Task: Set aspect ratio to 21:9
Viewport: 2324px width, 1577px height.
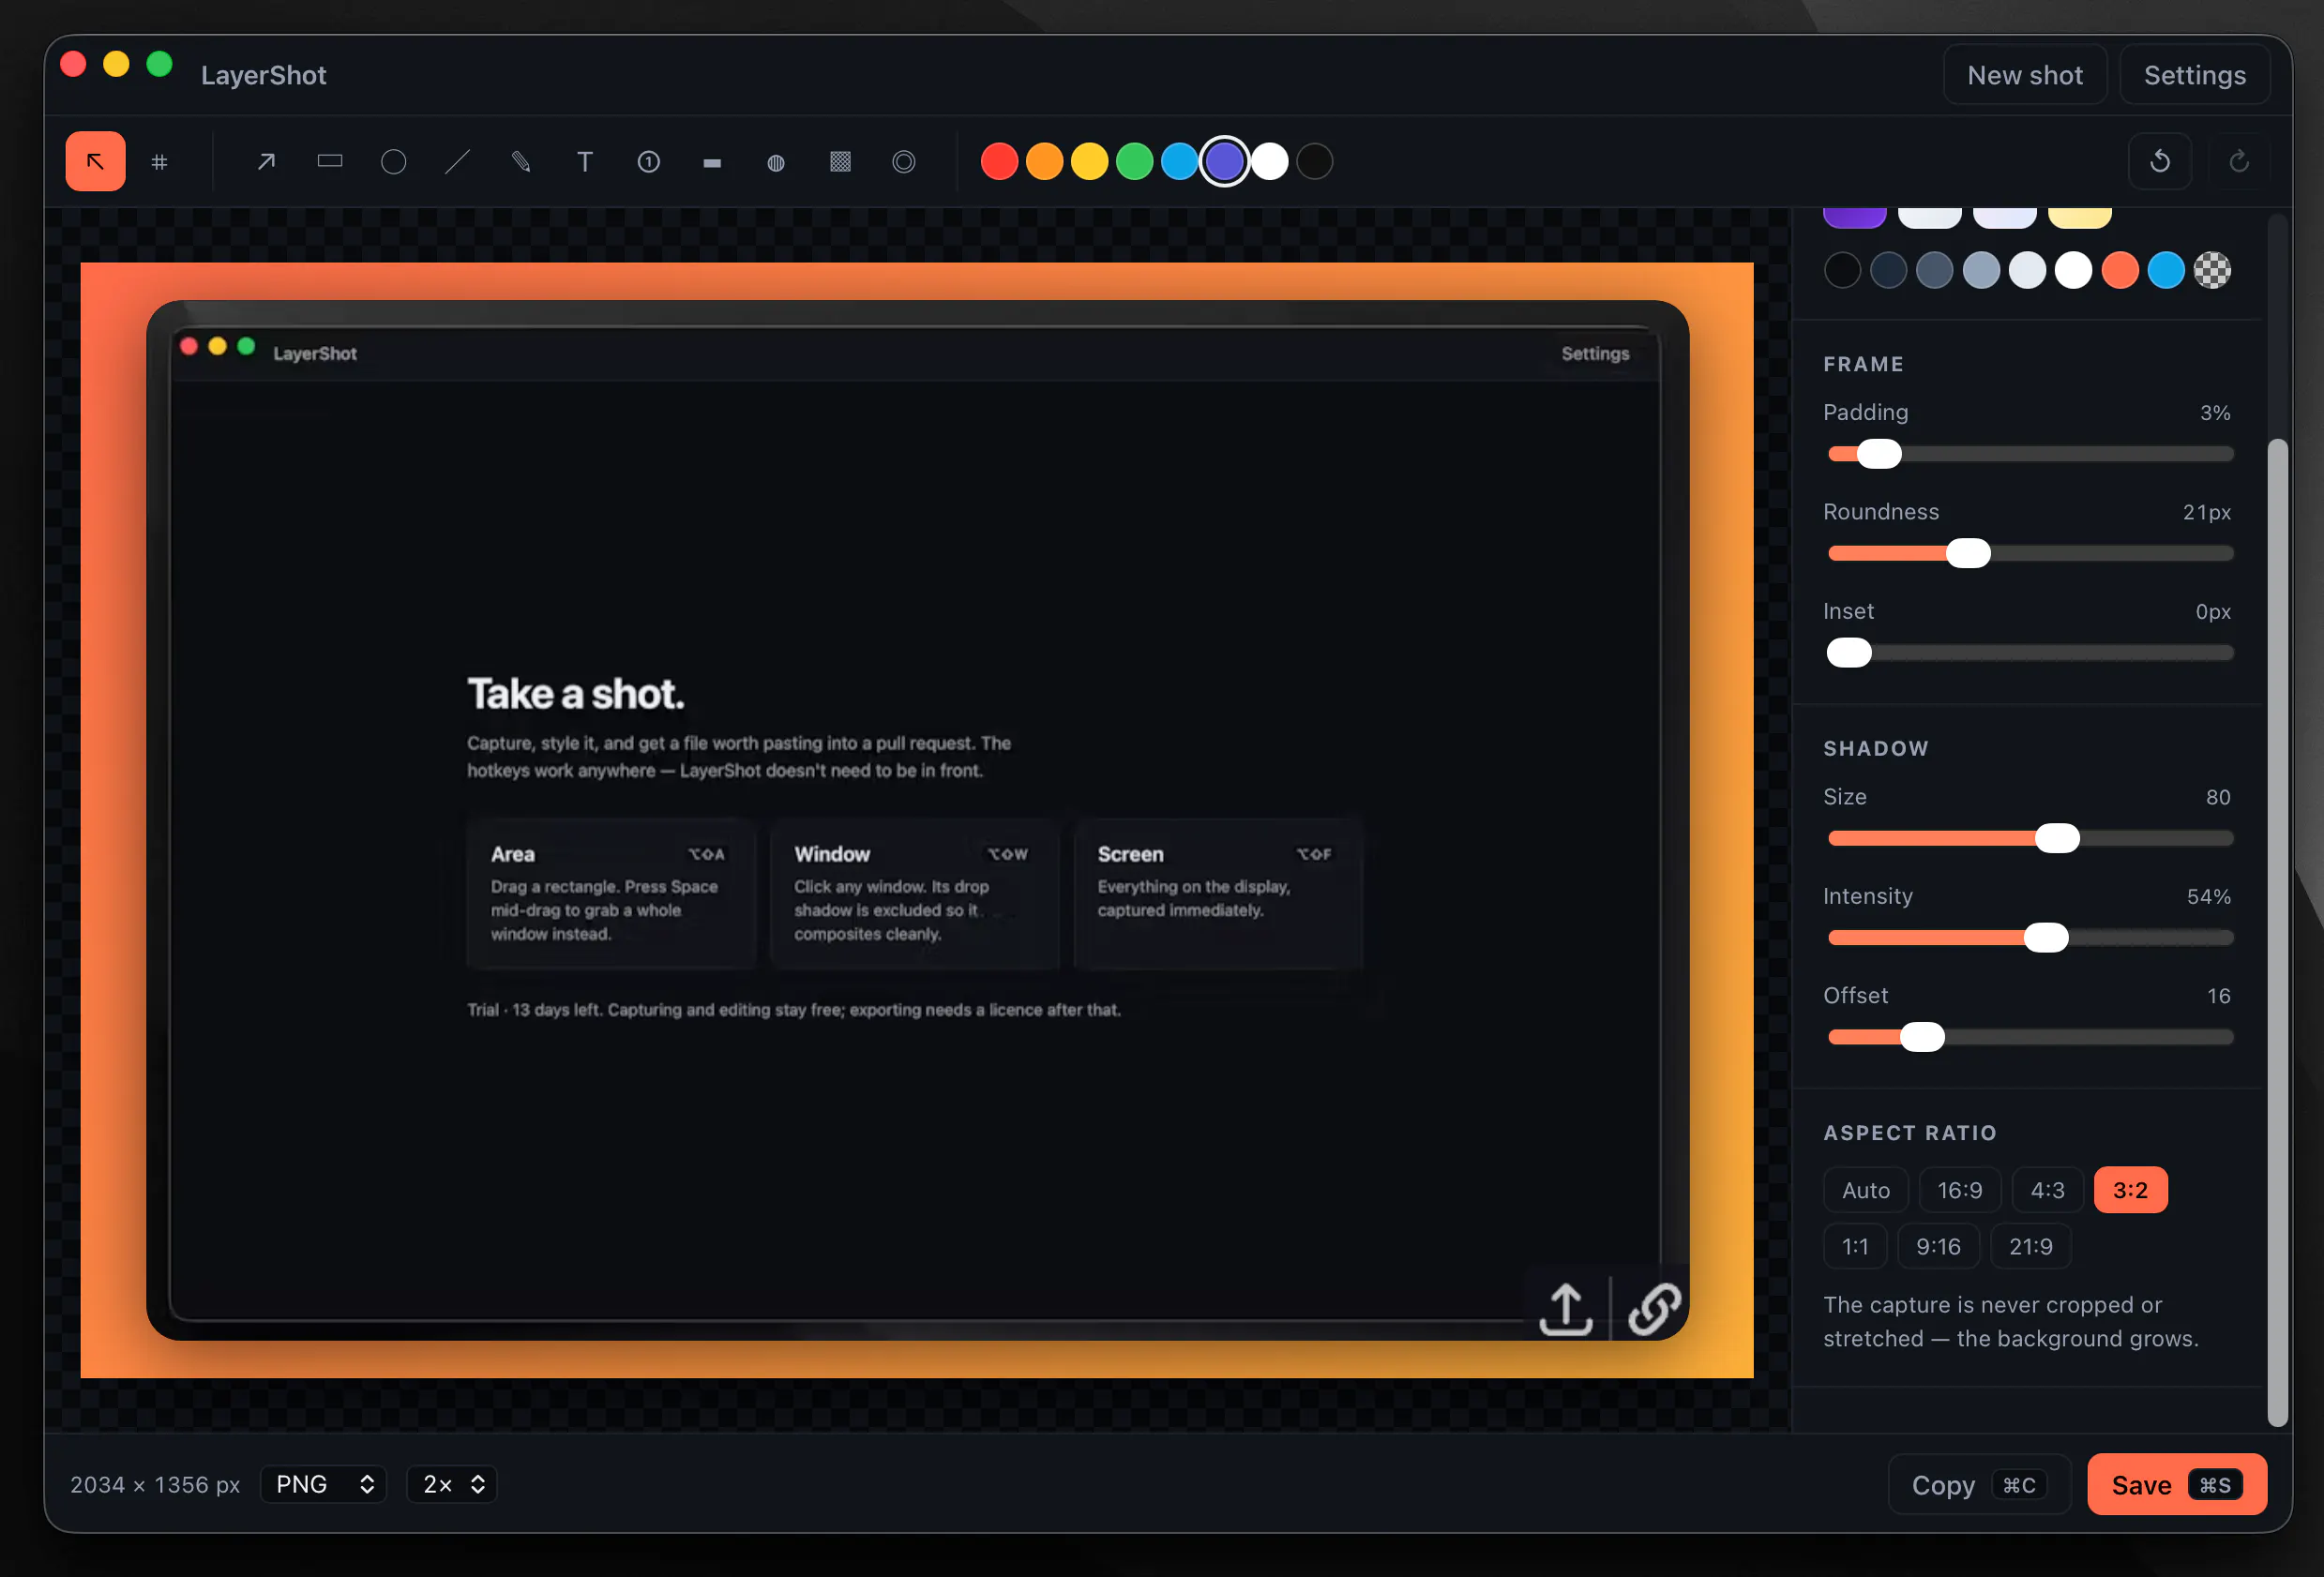Action: tap(2031, 1246)
